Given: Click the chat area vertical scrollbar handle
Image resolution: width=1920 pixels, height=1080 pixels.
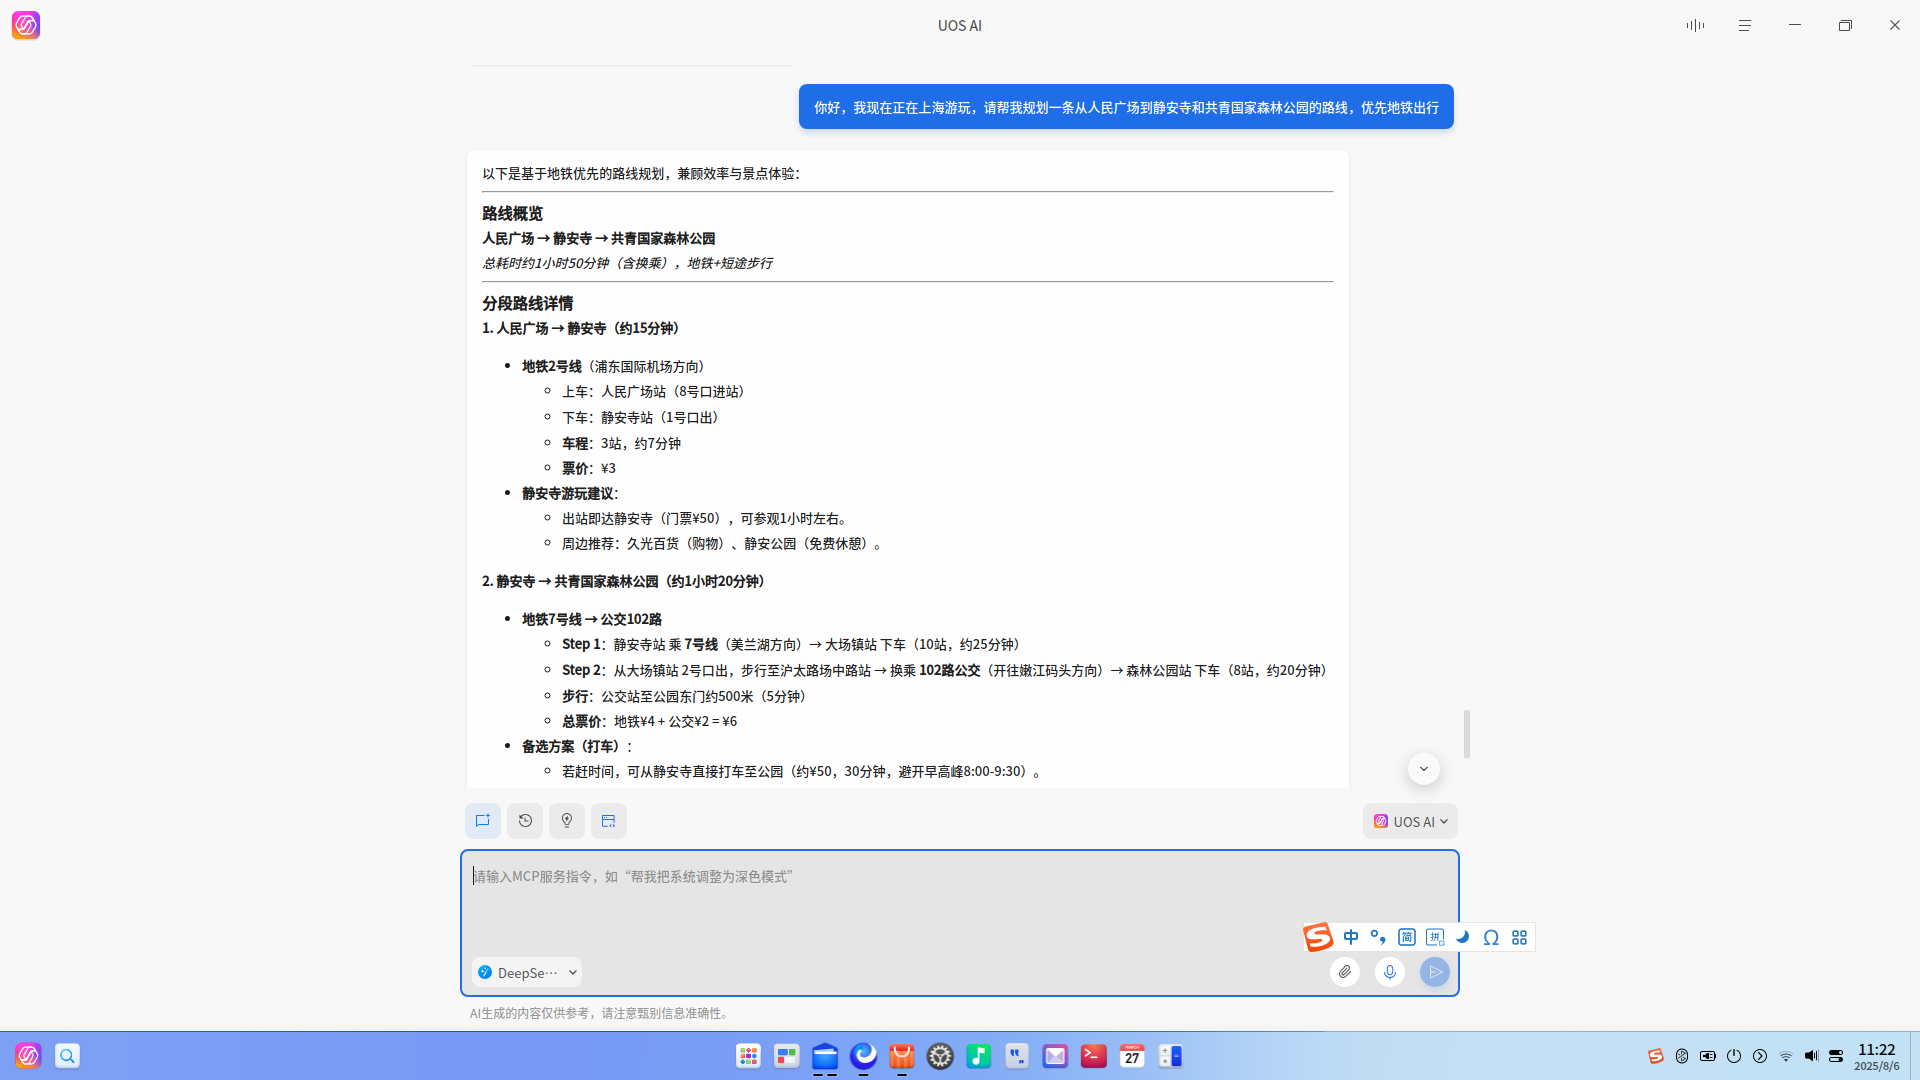Looking at the screenshot, I should pos(1467,734).
